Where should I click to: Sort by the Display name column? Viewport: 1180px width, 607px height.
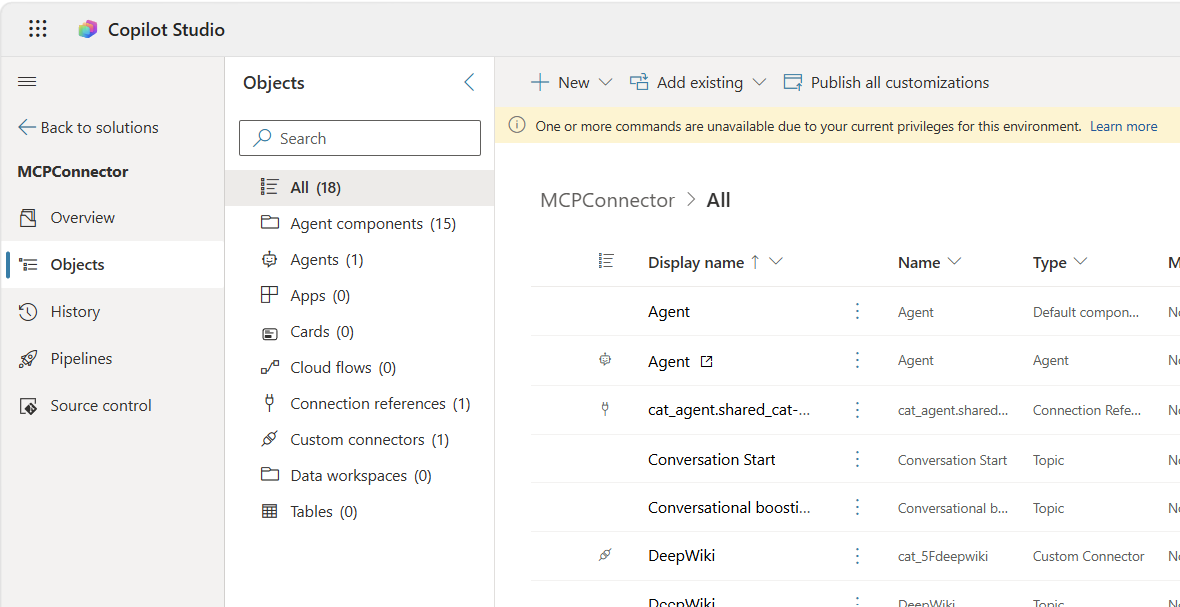(x=696, y=263)
